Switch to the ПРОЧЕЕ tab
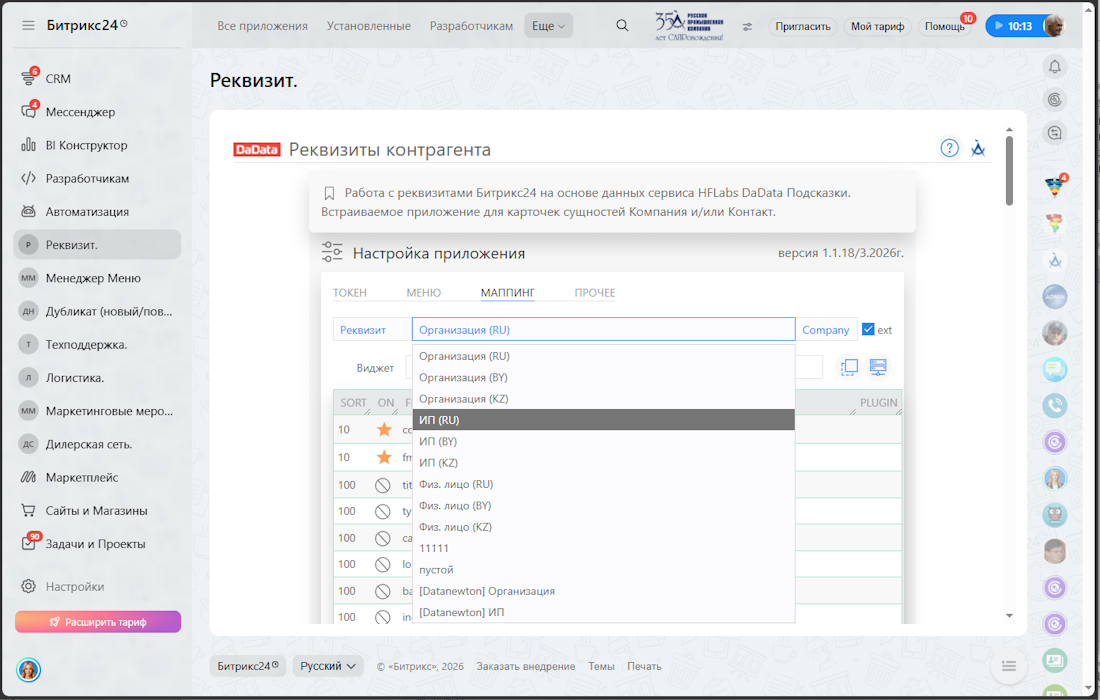 pyautogui.click(x=595, y=292)
